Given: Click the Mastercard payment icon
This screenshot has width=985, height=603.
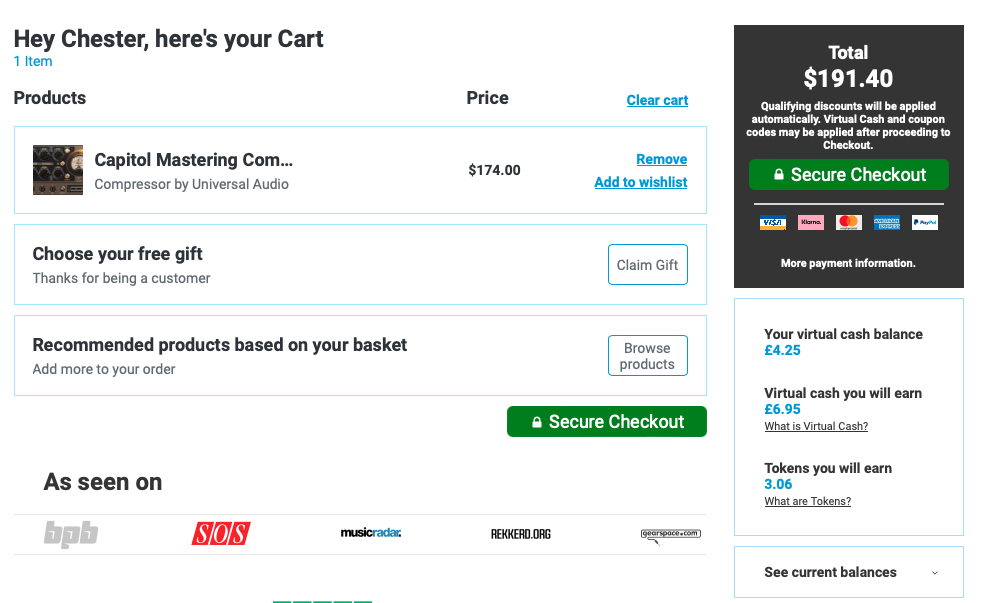Looking at the screenshot, I should point(848,222).
